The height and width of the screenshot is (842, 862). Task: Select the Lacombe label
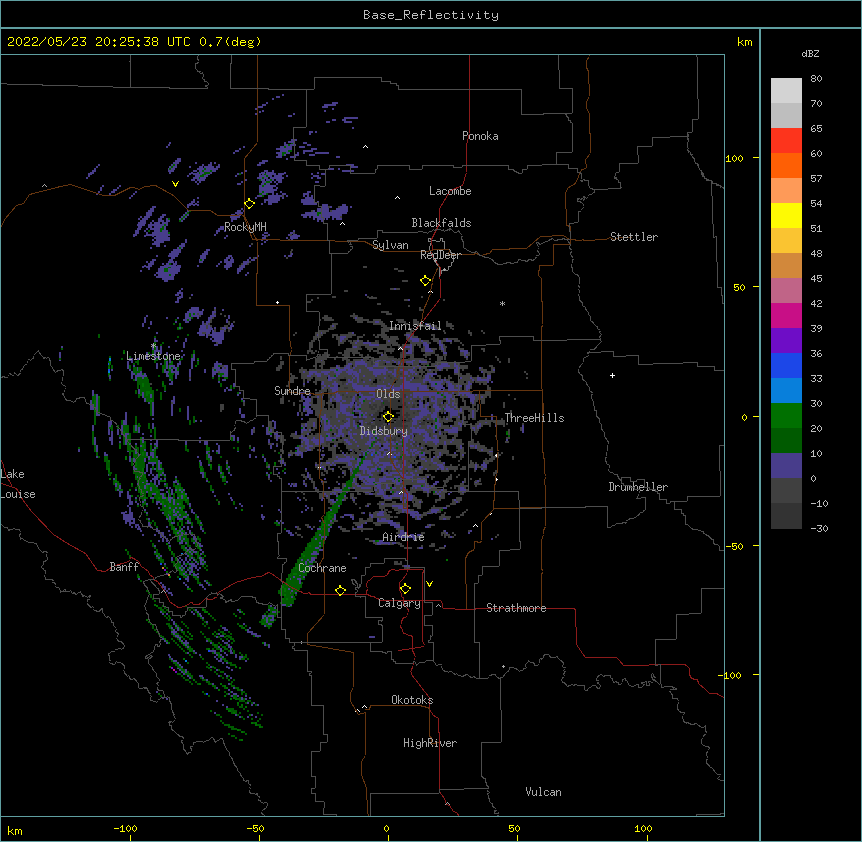tap(450, 191)
